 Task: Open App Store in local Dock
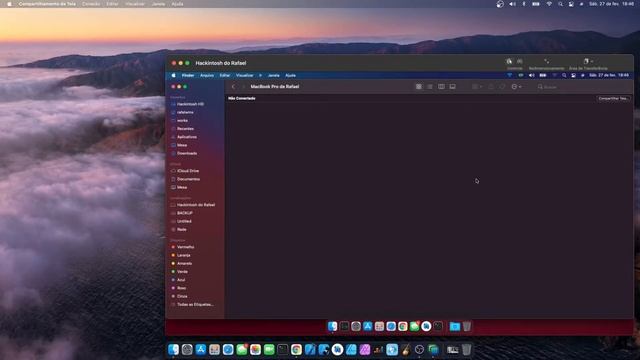pyautogui.click(x=201, y=349)
